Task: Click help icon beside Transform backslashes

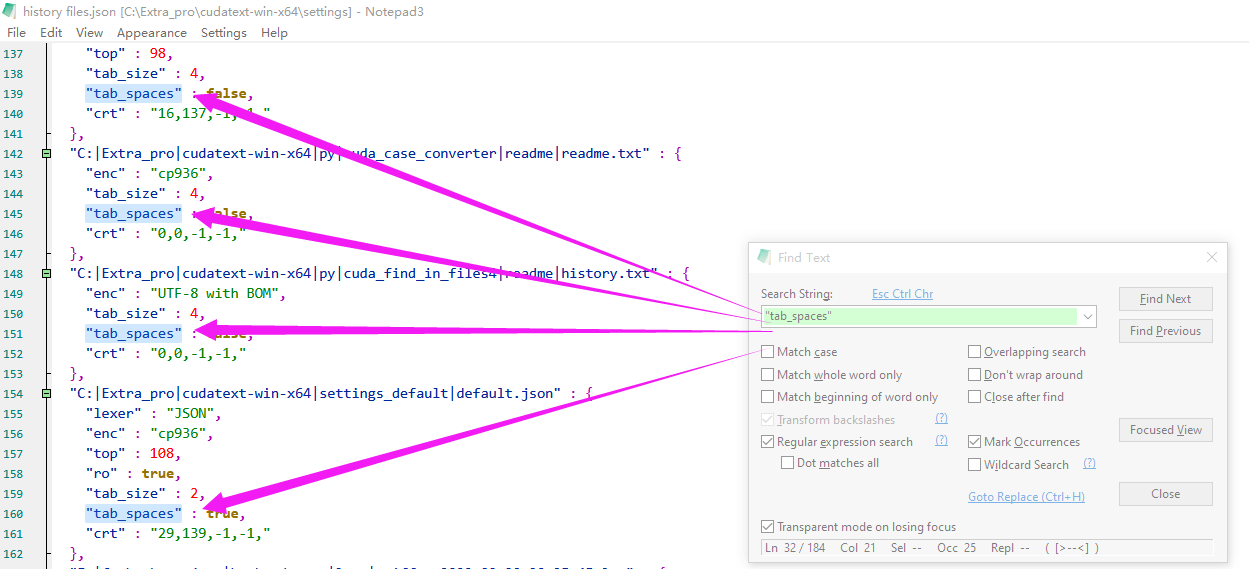Action: (x=941, y=419)
